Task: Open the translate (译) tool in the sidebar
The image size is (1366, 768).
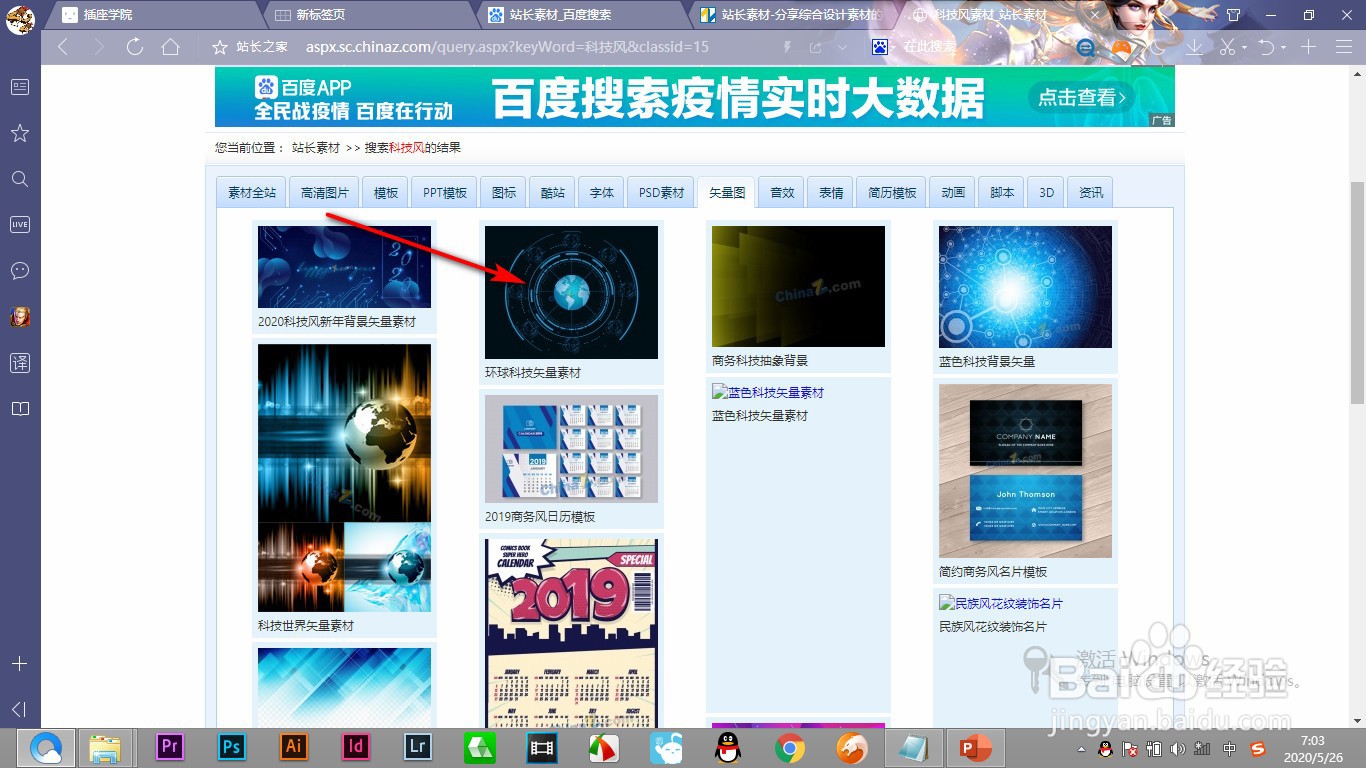Action: (19, 363)
